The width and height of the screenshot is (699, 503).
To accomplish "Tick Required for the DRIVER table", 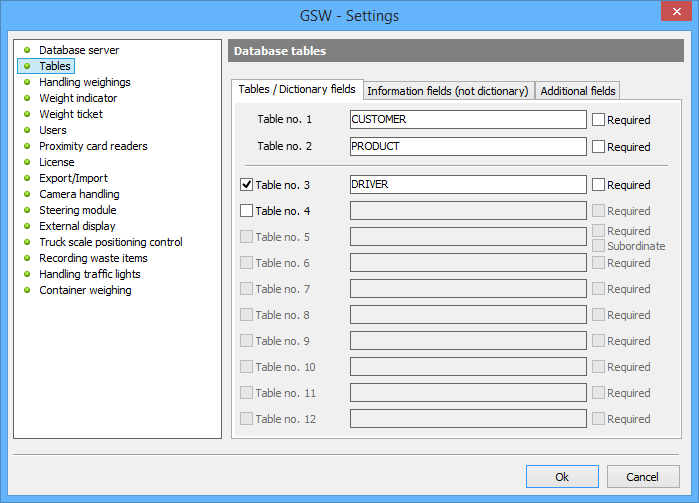I will point(598,185).
